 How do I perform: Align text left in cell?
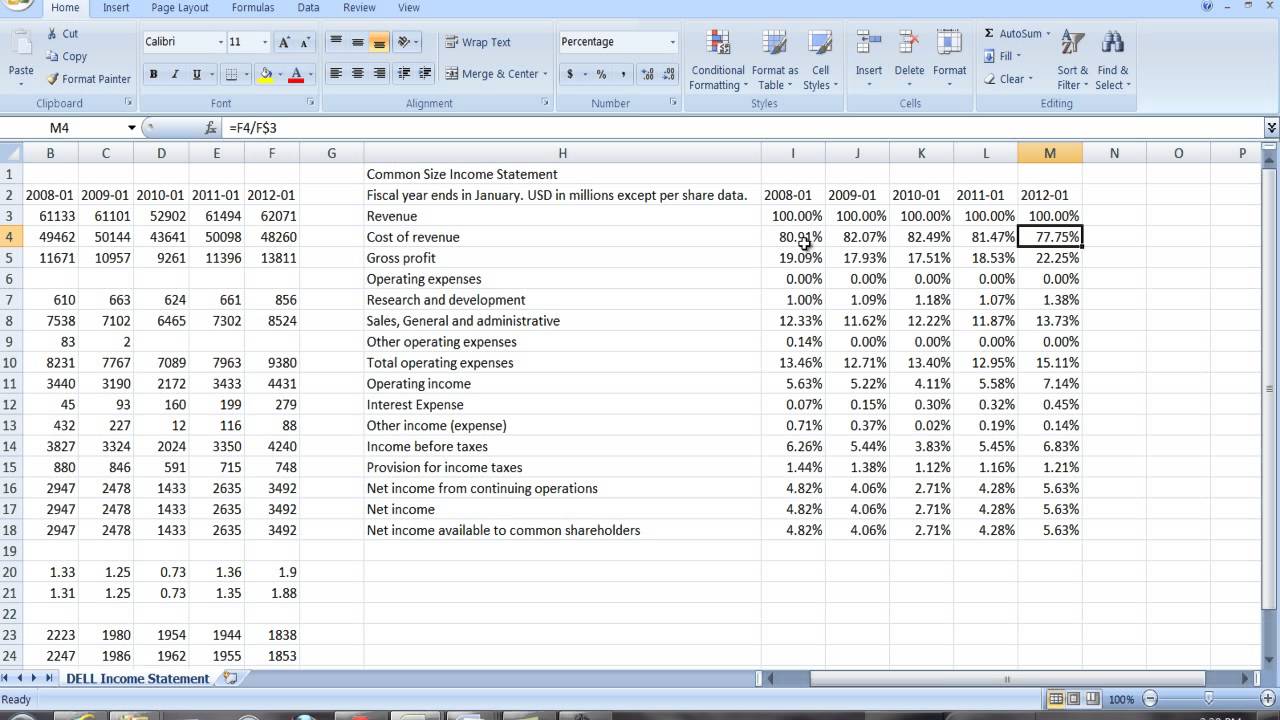click(336, 74)
